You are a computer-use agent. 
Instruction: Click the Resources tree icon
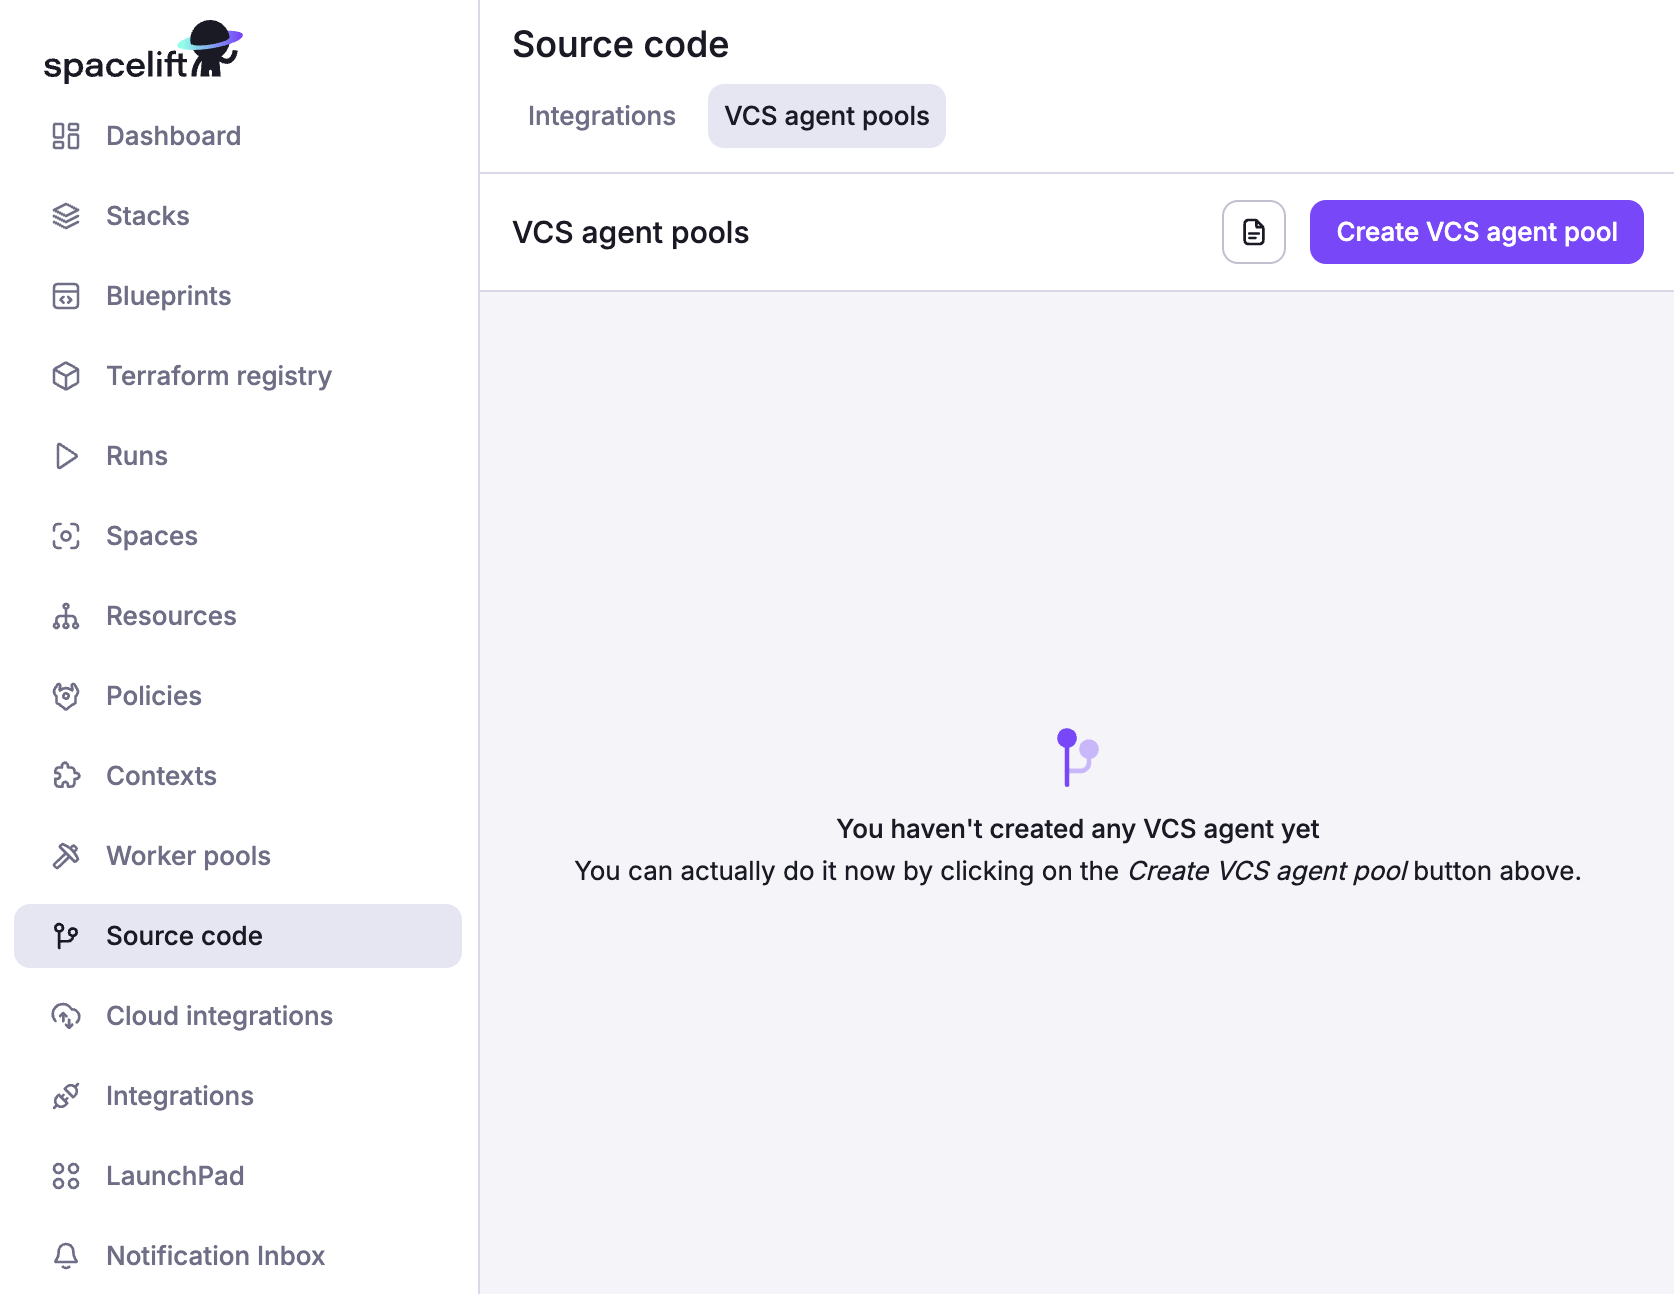[66, 616]
